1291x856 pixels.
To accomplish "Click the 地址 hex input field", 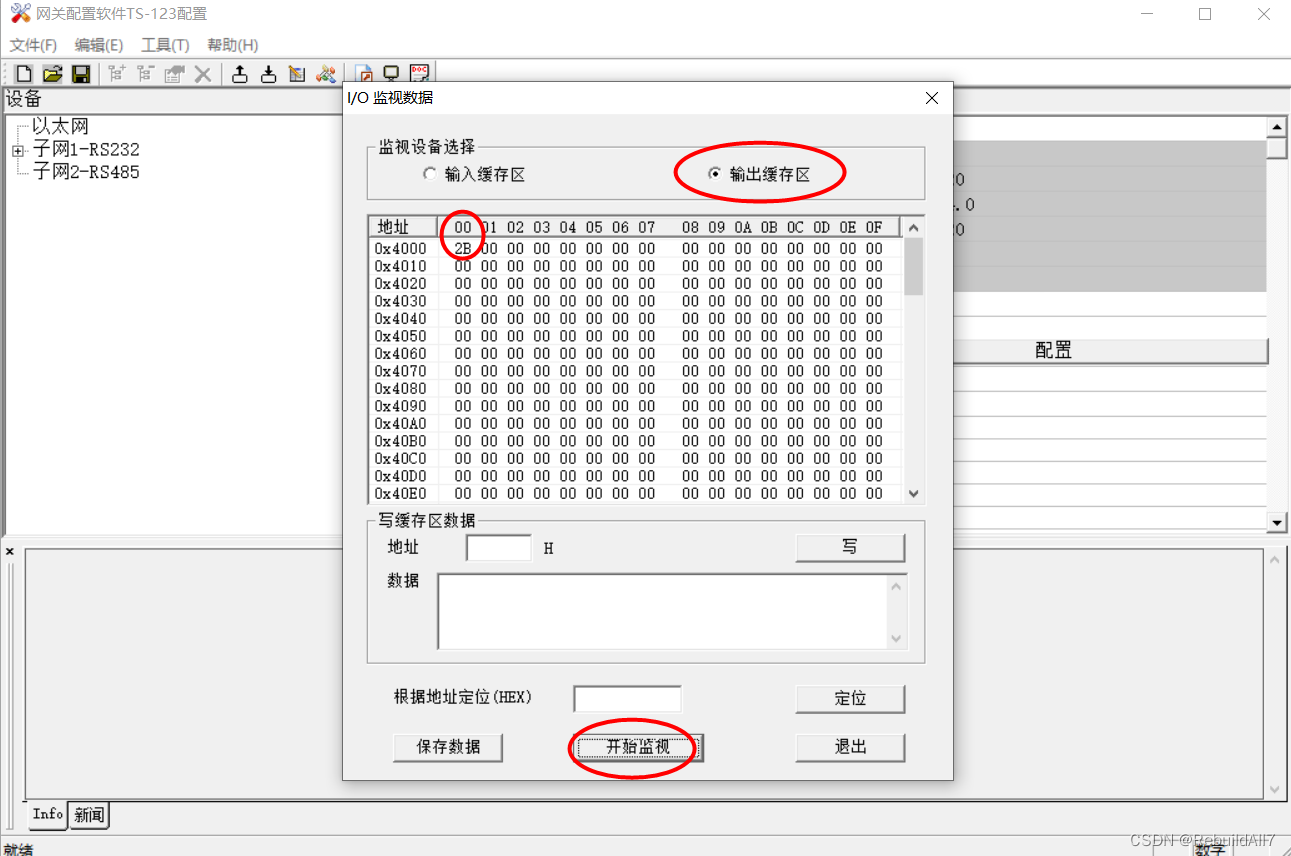I will (499, 548).
